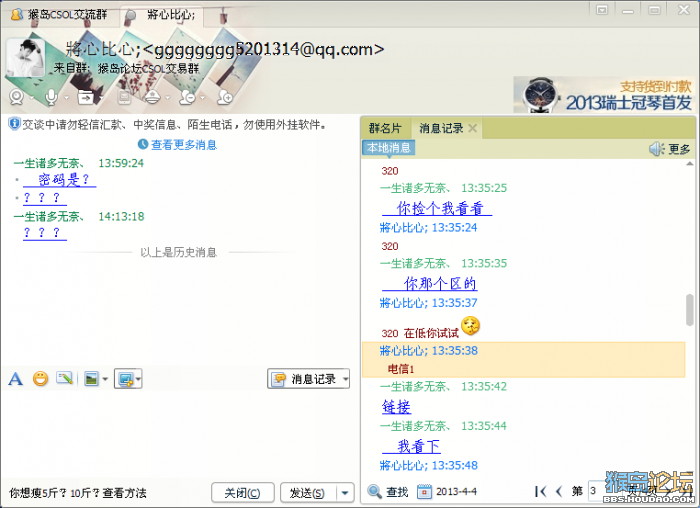Viewport: 700px width, 508px height.
Task: Switch to the 群名片 tab
Action: [x=385, y=129]
